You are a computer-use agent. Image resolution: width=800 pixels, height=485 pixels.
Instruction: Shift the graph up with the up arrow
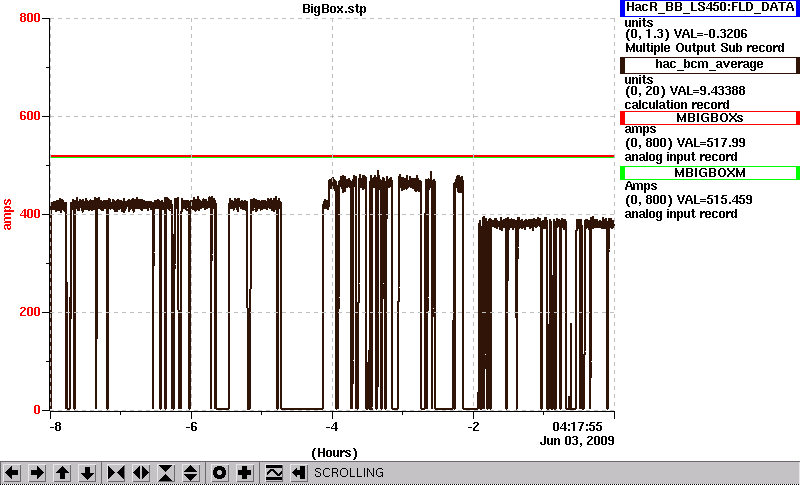coord(62,473)
